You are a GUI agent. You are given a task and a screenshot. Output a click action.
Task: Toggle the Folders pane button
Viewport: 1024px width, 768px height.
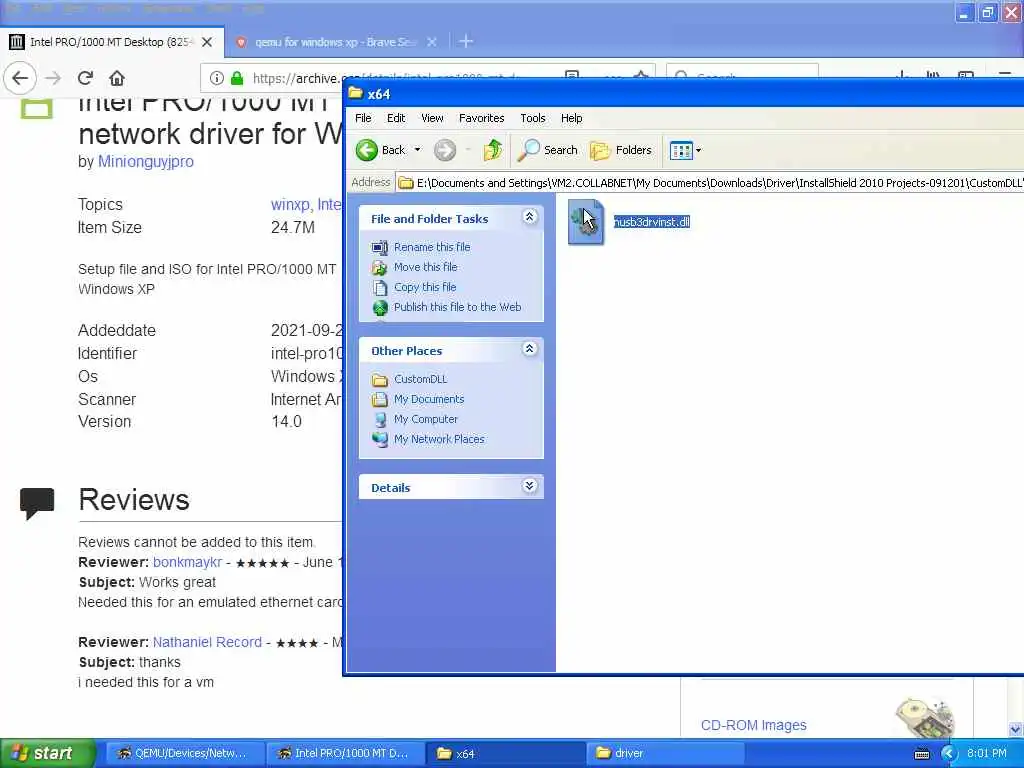(x=621, y=150)
